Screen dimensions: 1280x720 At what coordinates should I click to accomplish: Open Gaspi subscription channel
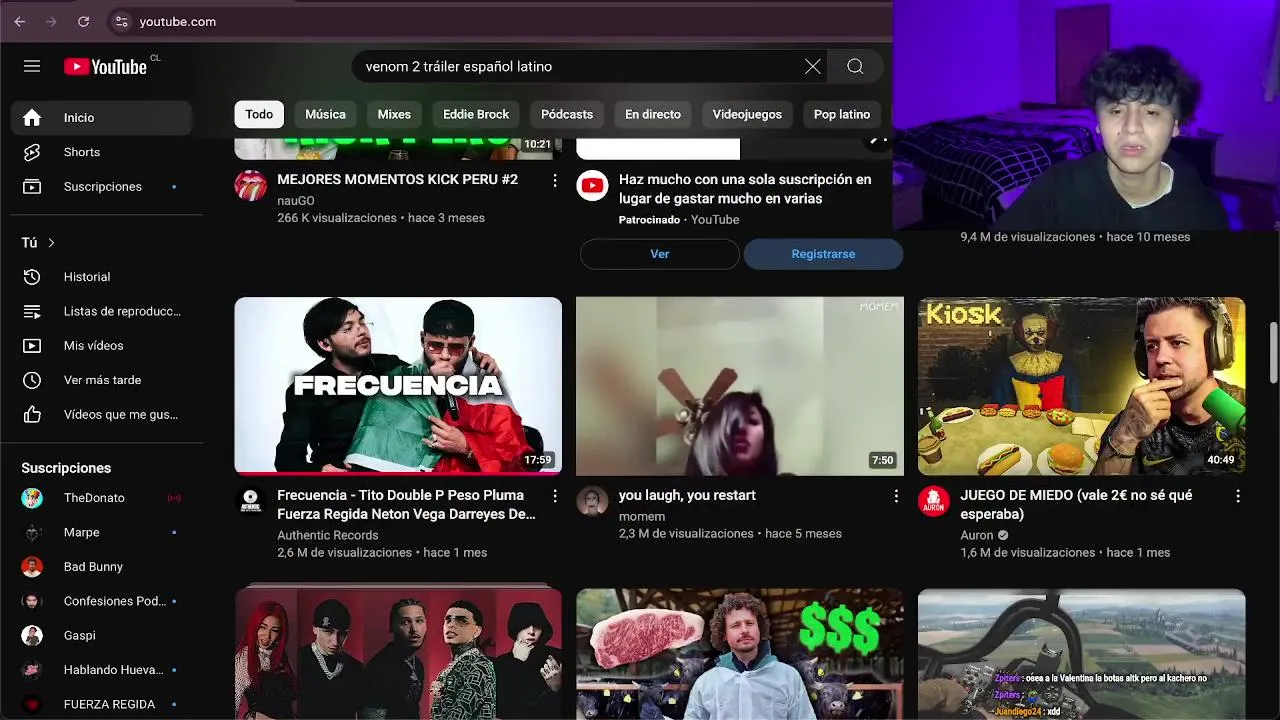(101, 635)
